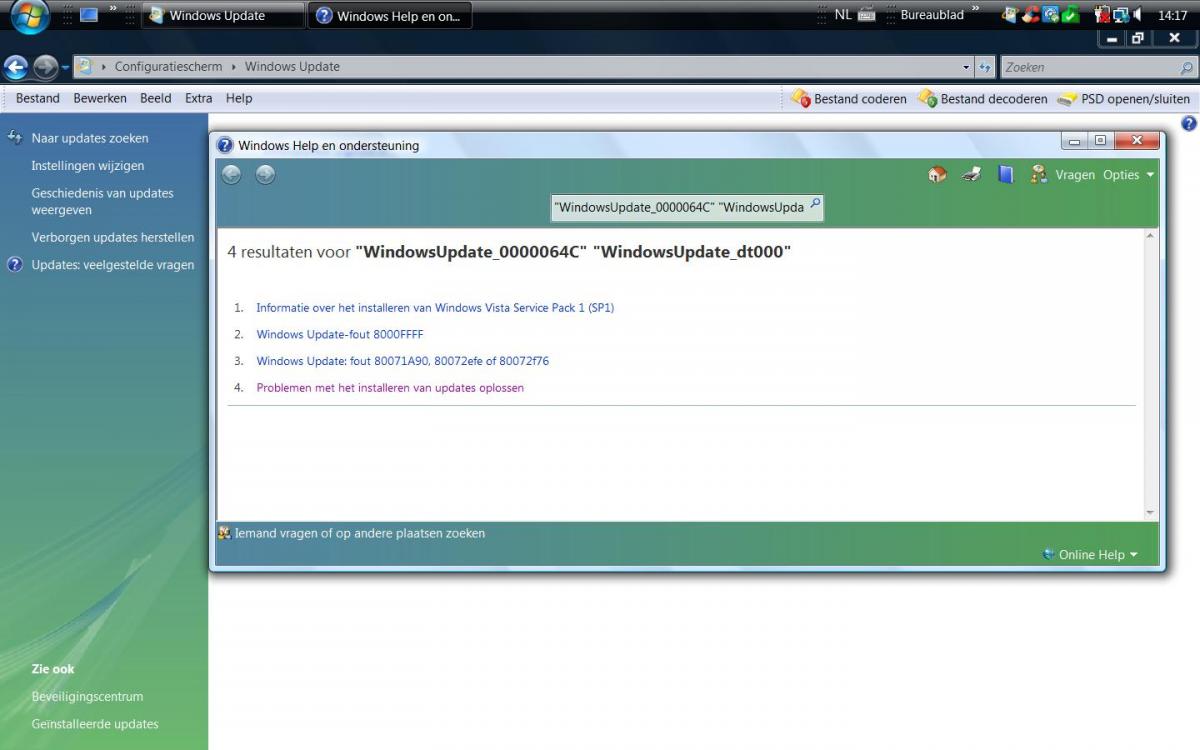Click Back arrow in Help window
This screenshot has height=750, width=1200.
[232, 175]
